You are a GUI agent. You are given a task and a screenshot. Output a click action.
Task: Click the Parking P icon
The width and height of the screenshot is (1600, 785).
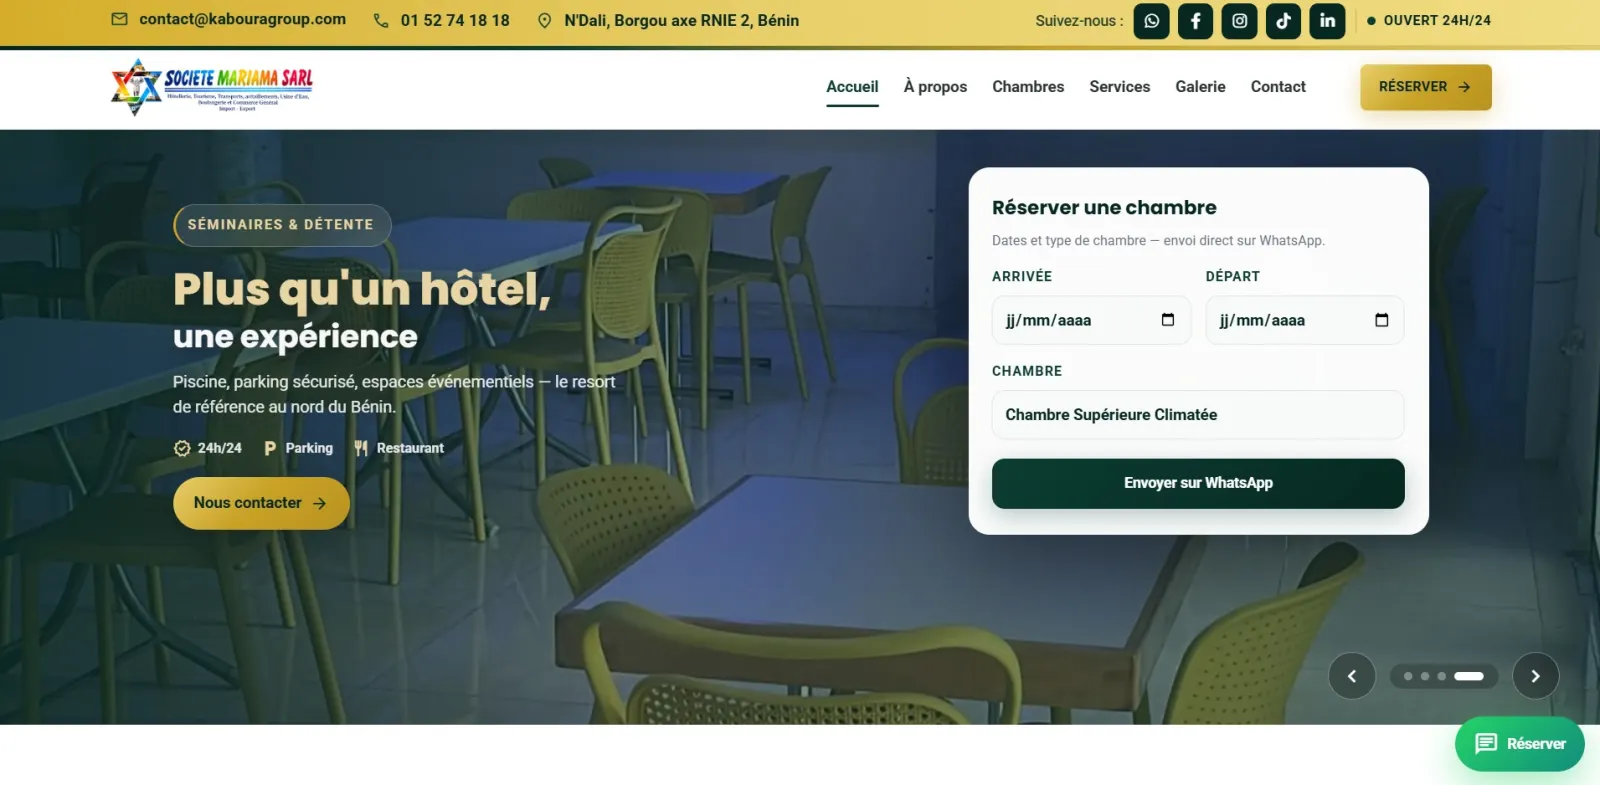(270, 448)
